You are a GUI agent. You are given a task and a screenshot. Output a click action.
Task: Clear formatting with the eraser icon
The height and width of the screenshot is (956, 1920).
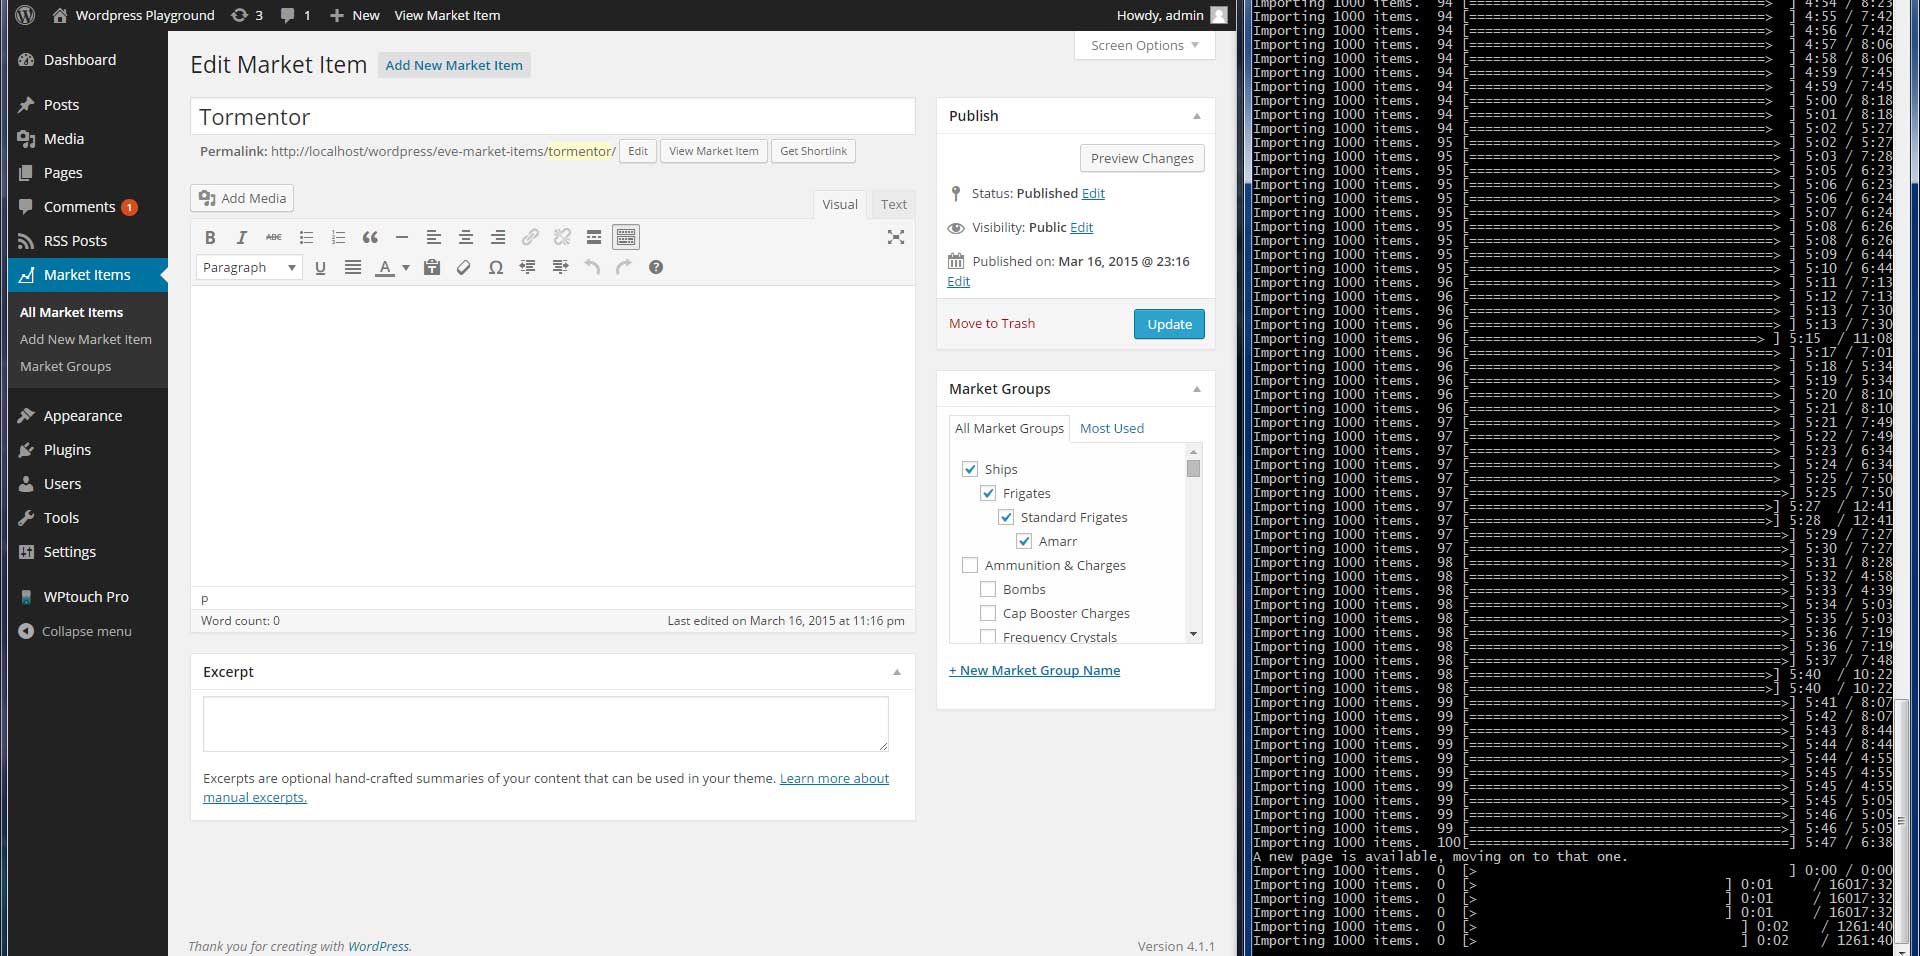click(464, 267)
